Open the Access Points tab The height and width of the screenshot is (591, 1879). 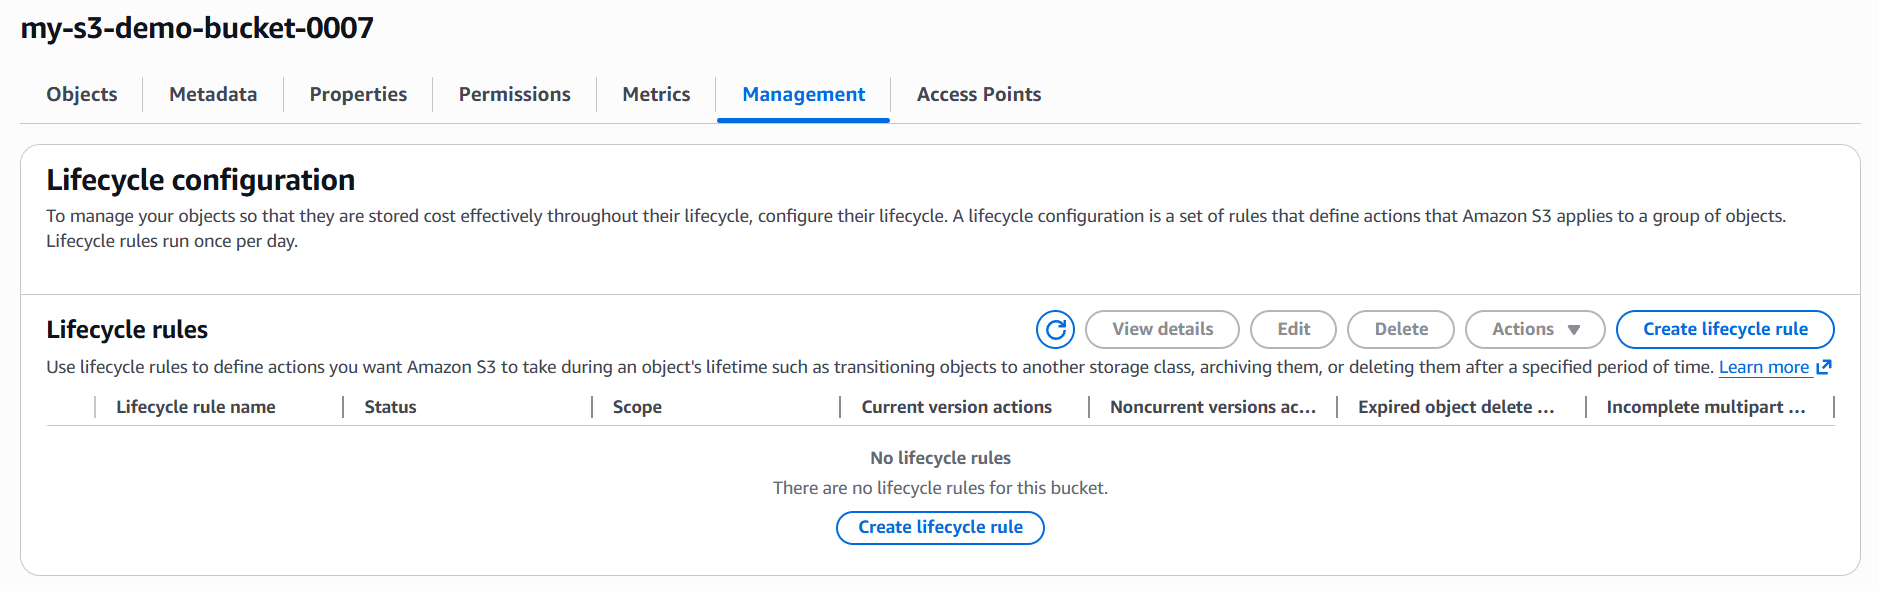[979, 94]
